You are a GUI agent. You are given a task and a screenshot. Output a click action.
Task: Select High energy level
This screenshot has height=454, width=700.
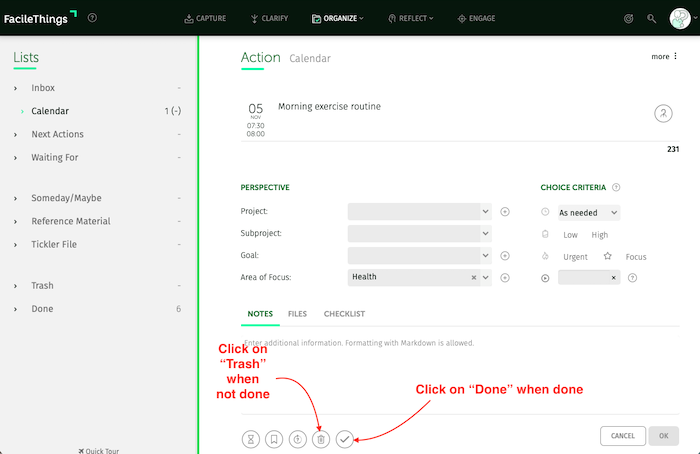(x=599, y=235)
